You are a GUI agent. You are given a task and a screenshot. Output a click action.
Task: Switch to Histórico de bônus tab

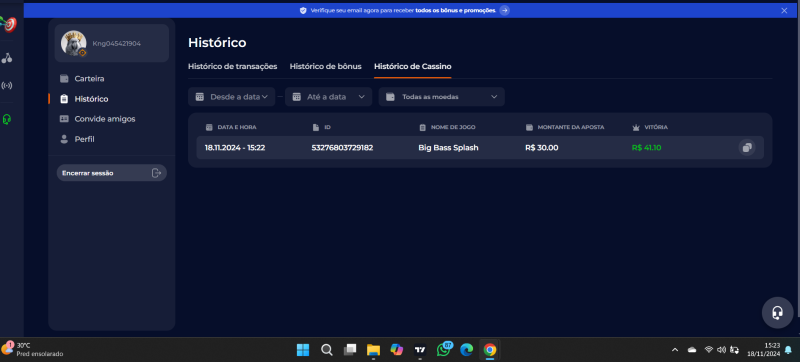pos(326,66)
